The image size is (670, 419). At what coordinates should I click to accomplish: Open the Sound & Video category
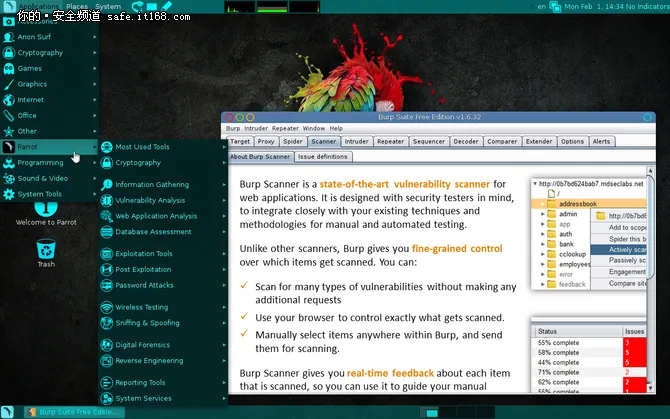49,178
